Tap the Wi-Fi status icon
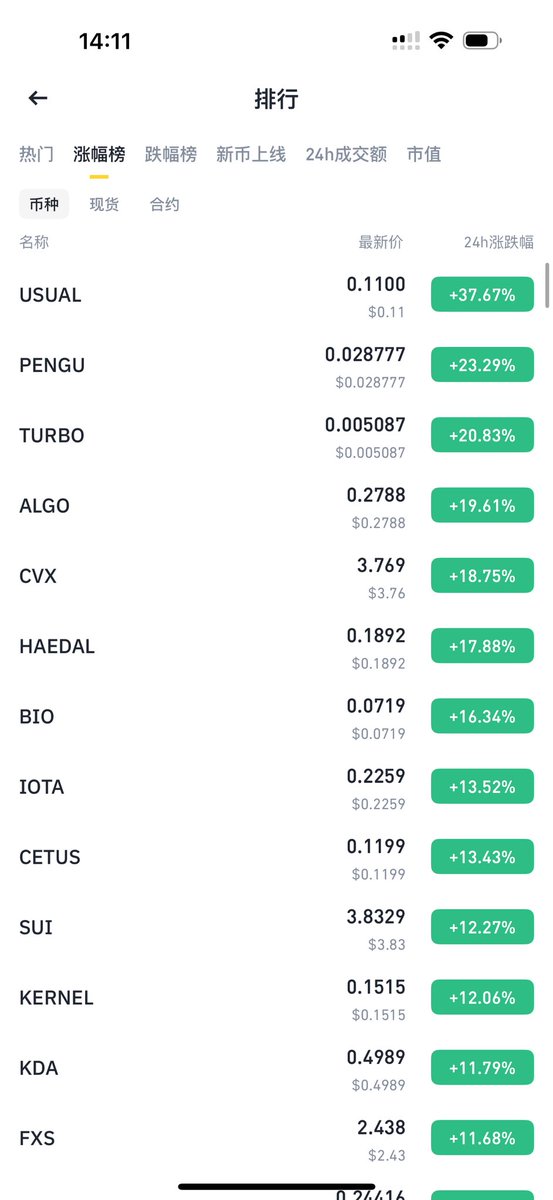Image resolution: width=553 pixels, height=1200 pixels. click(x=441, y=41)
